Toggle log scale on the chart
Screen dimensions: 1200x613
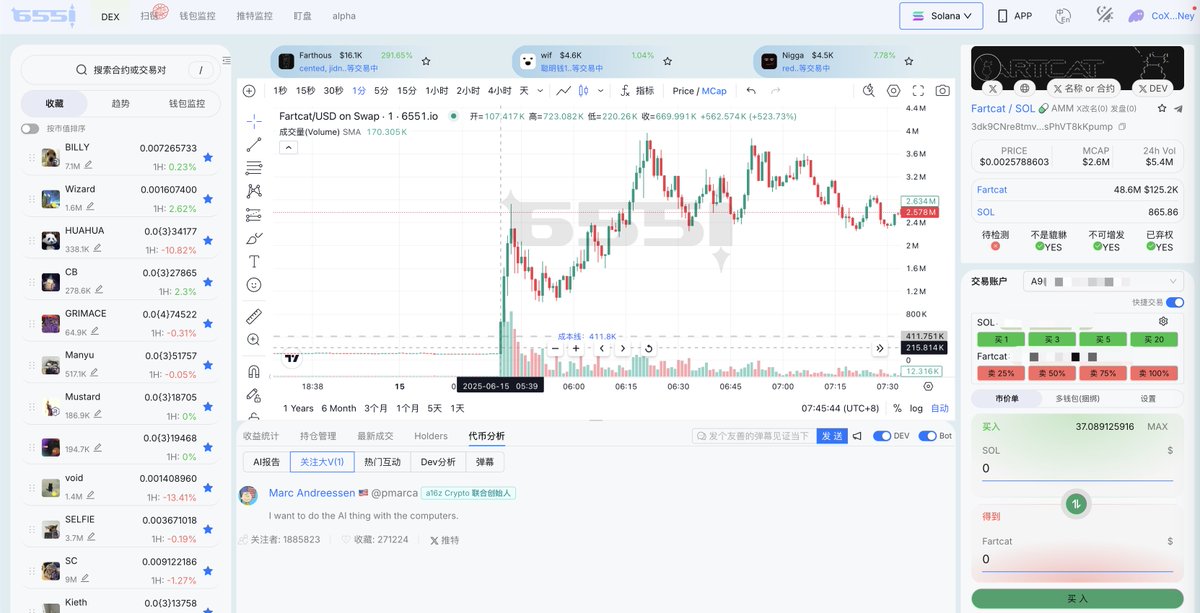916,408
